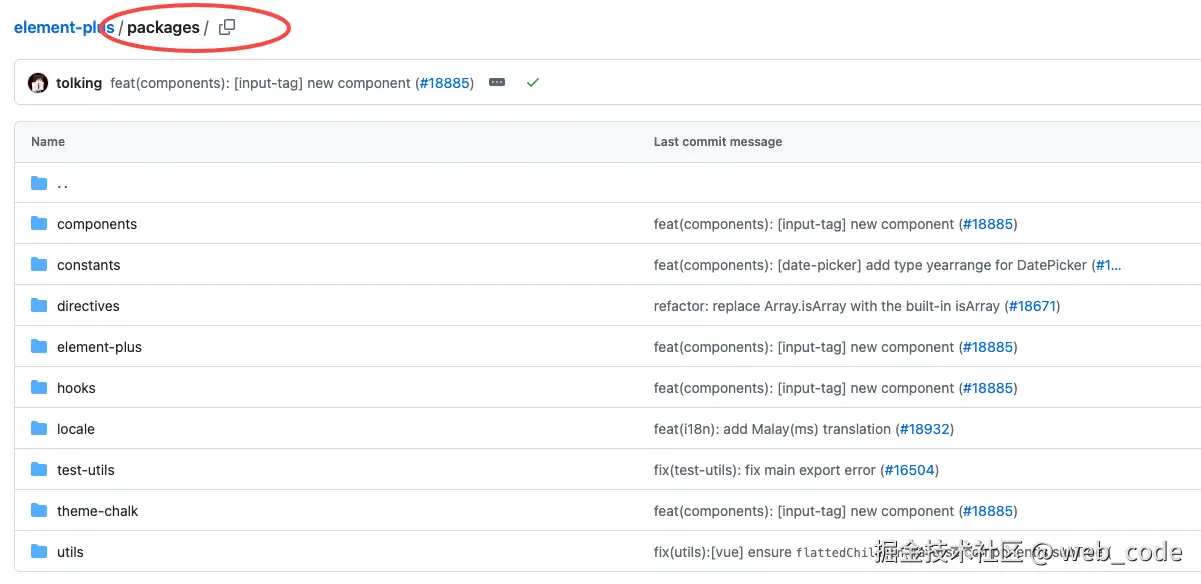
Task: Open the element-plus folder in the list
Action: coord(99,347)
